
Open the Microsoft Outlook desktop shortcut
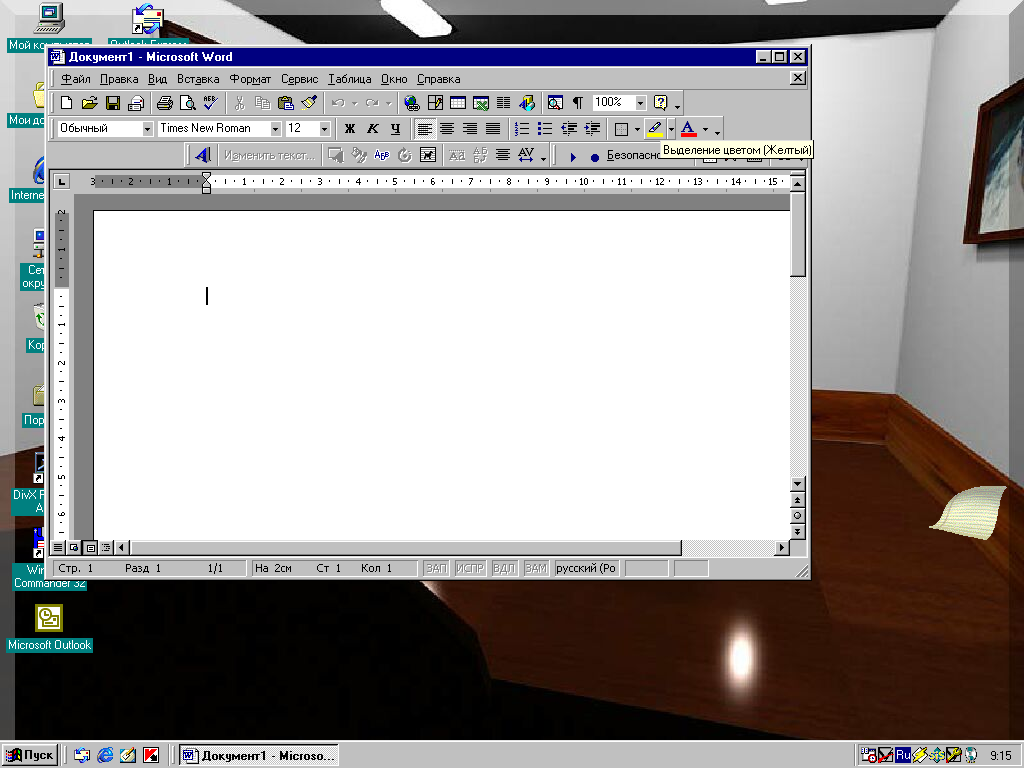(50, 627)
